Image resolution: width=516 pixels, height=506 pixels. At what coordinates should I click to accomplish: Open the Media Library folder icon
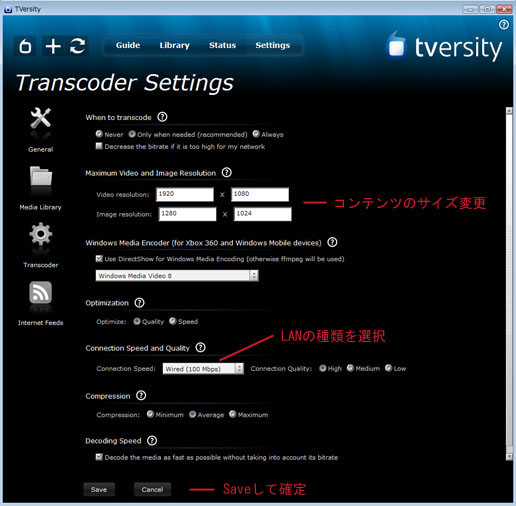click(41, 176)
